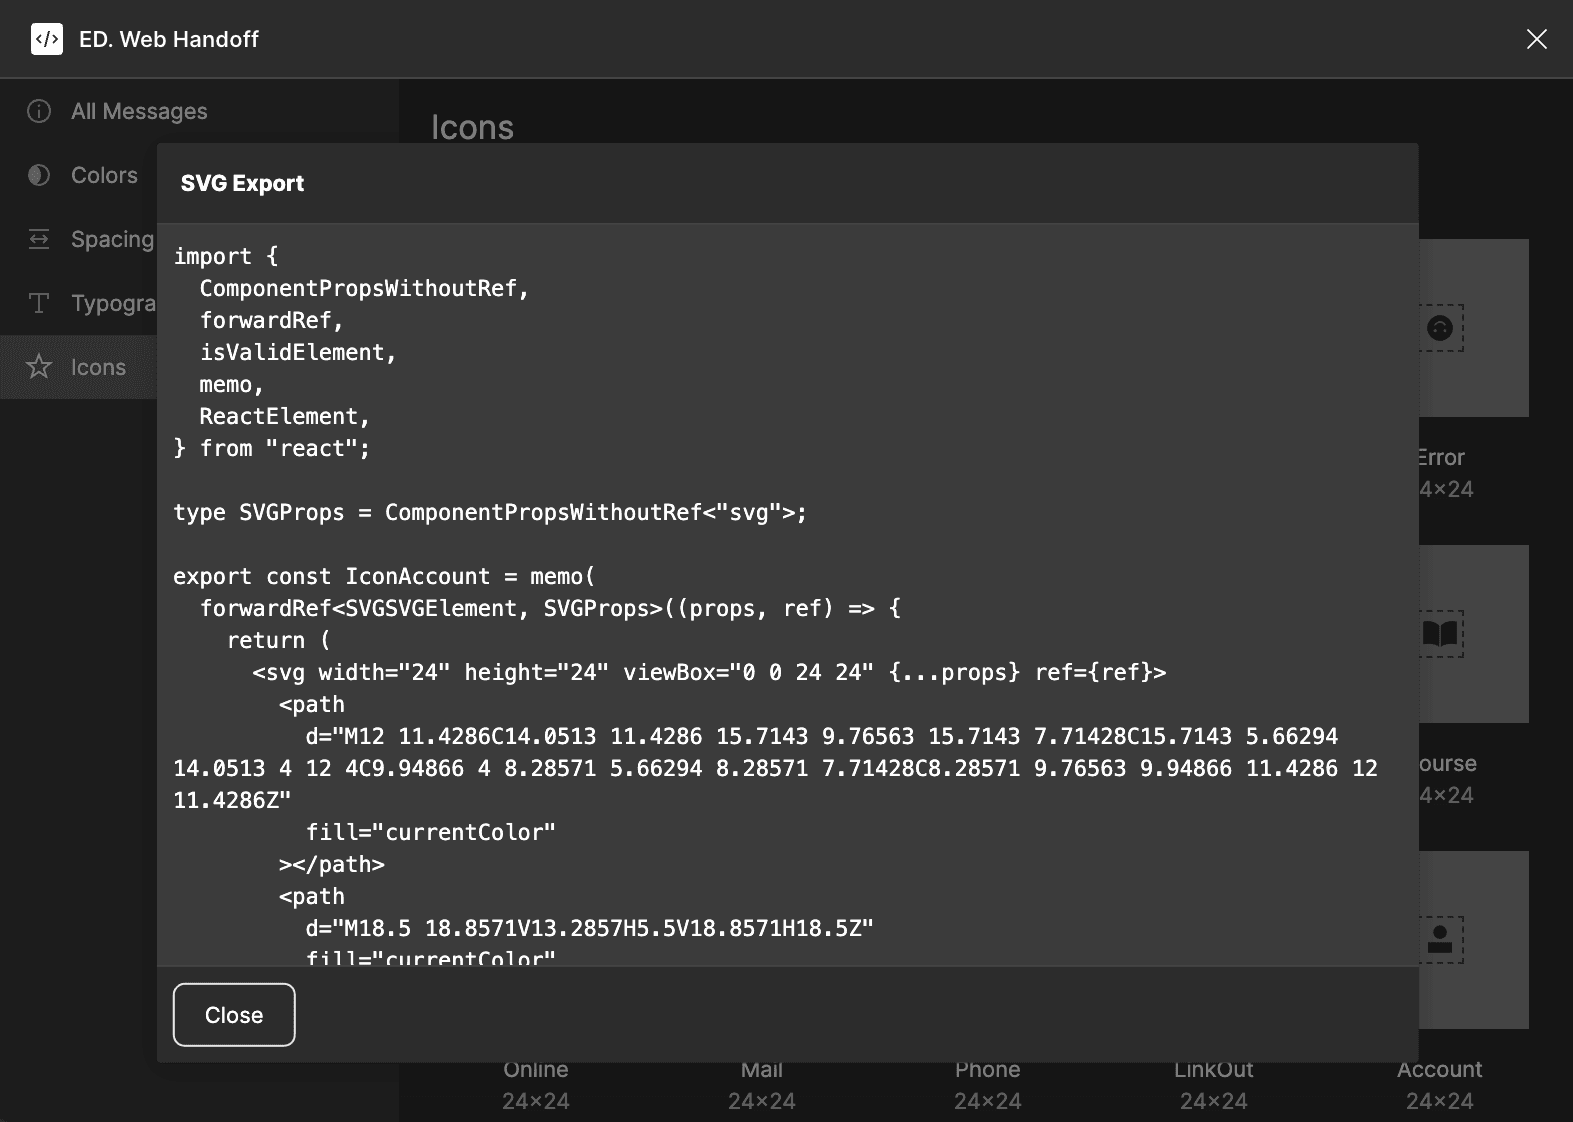Click the Error label text
The height and width of the screenshot is (1122, 1573).
(1442, 457)
